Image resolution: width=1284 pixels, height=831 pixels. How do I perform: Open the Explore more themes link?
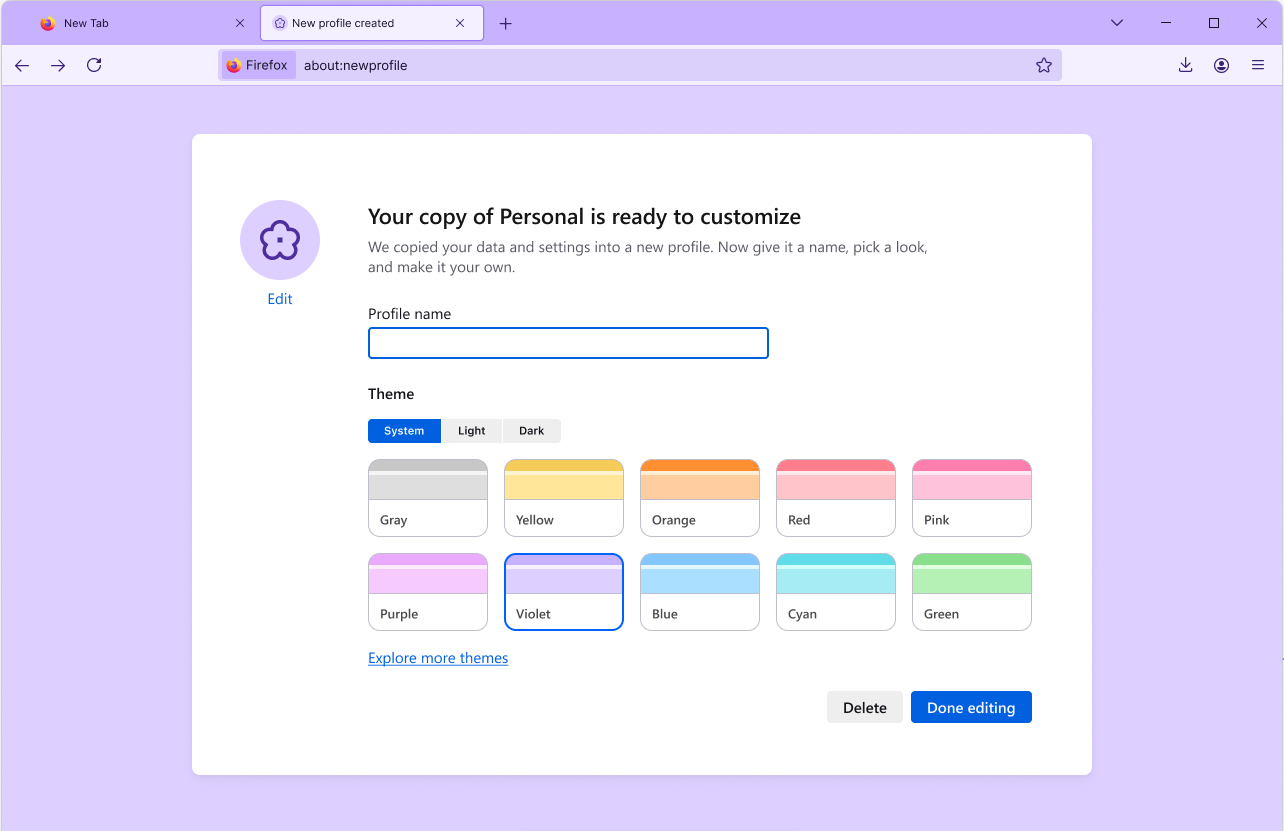(x=438, y=658)
